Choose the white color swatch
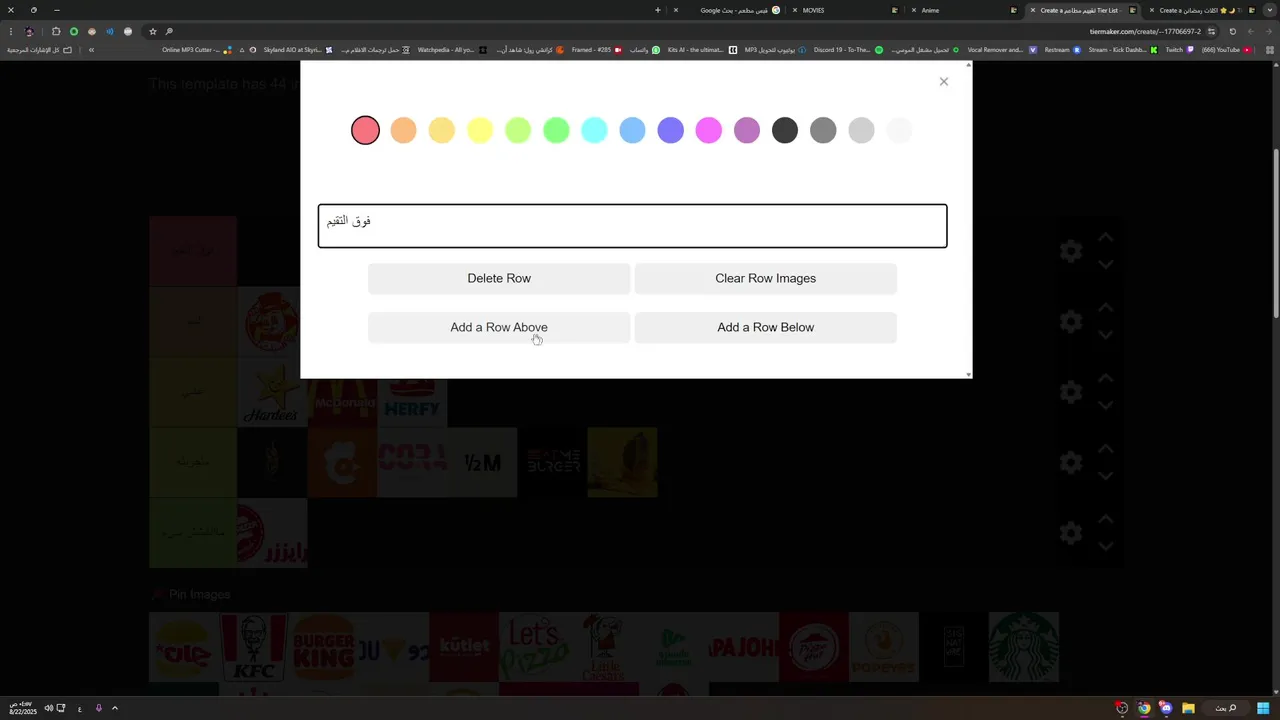The height and width of the screenshot is (720, 1280). coord(900,130)
